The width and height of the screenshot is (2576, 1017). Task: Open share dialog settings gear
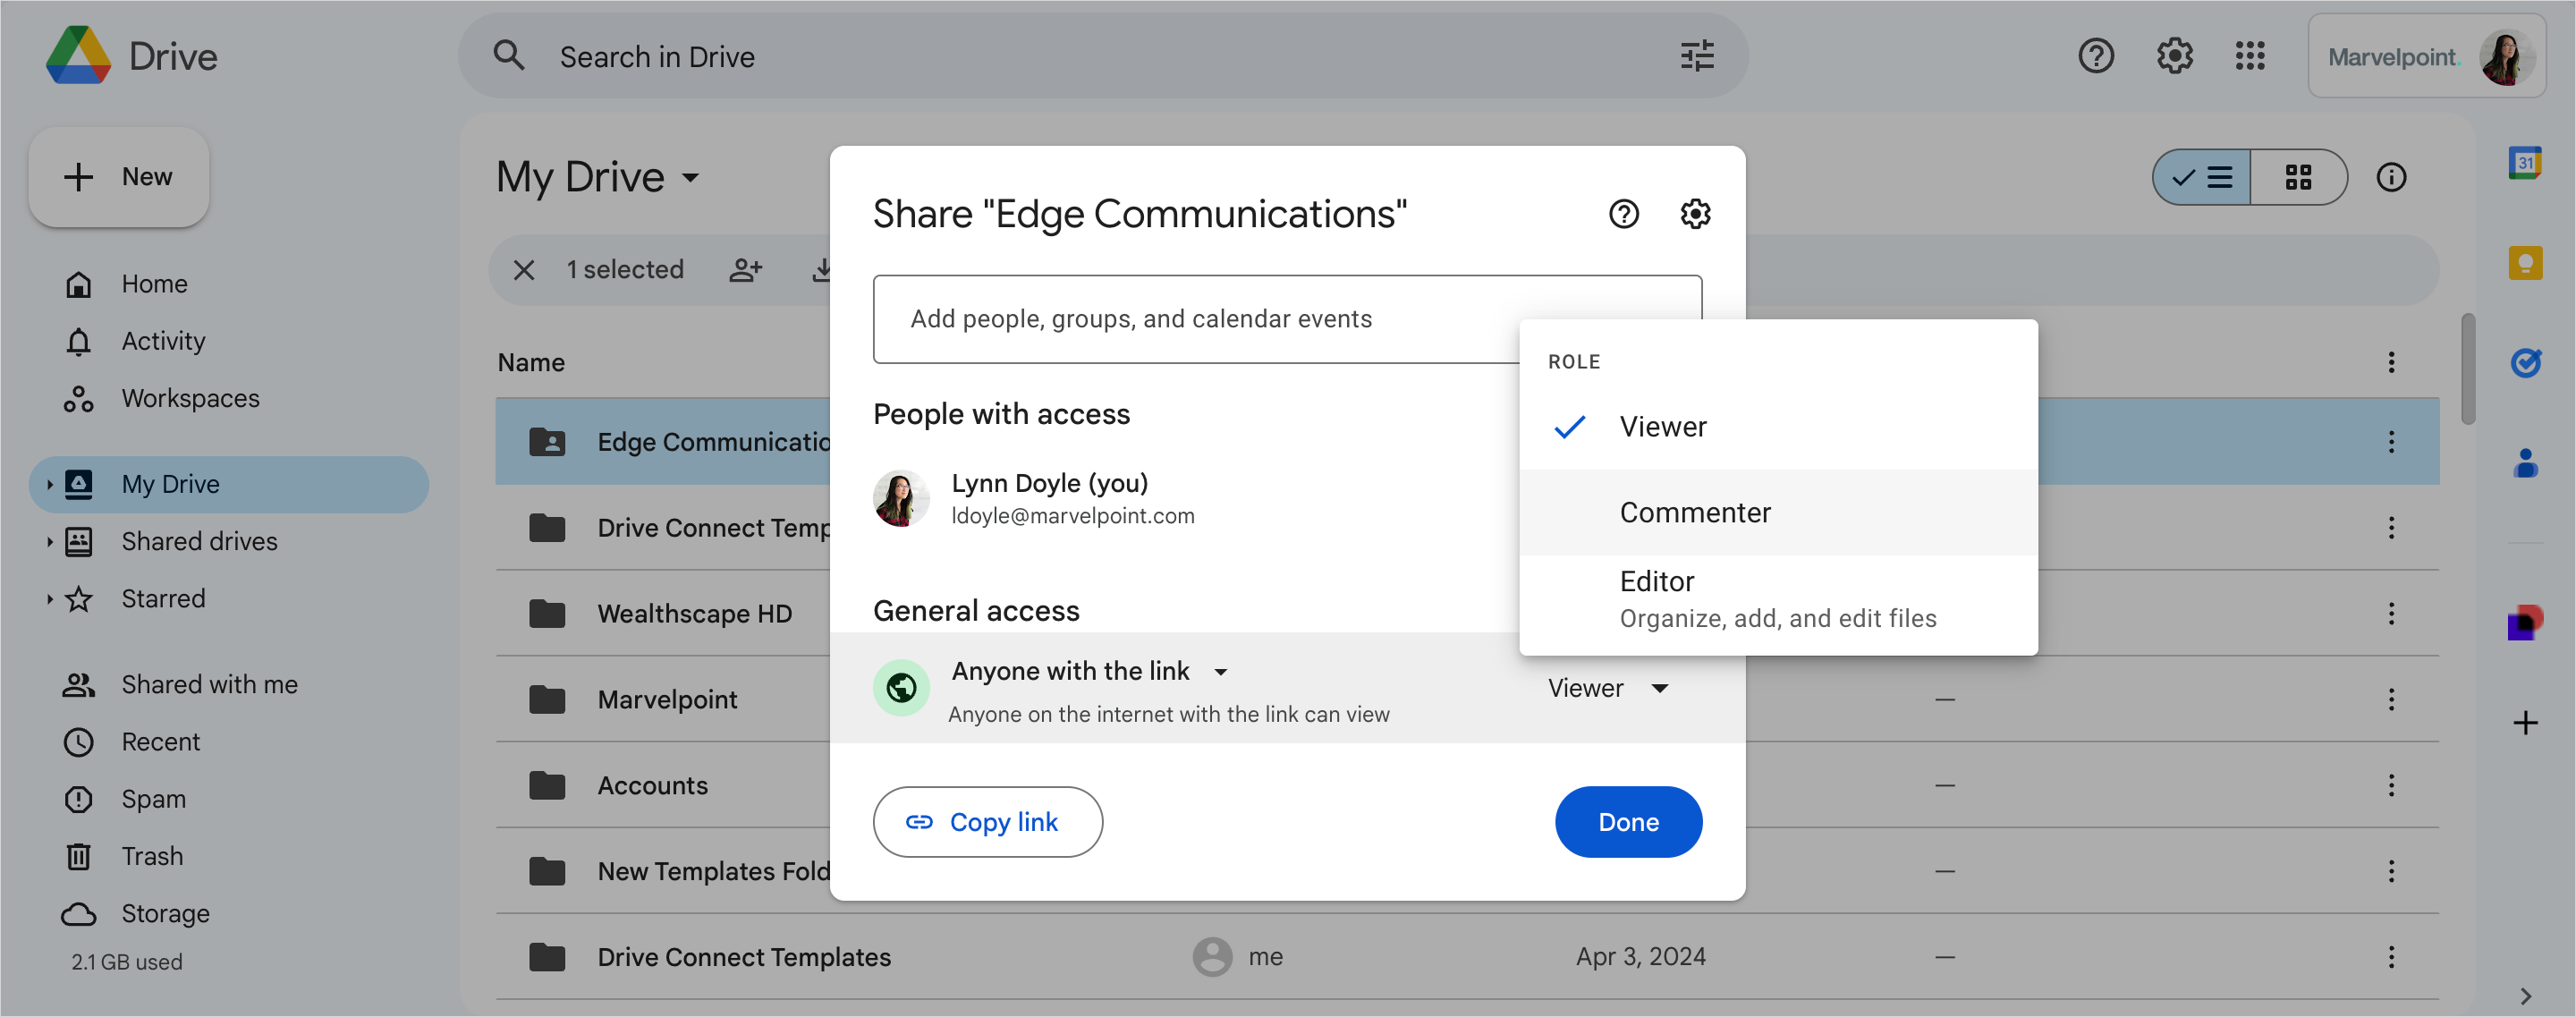click(1695, 214)
